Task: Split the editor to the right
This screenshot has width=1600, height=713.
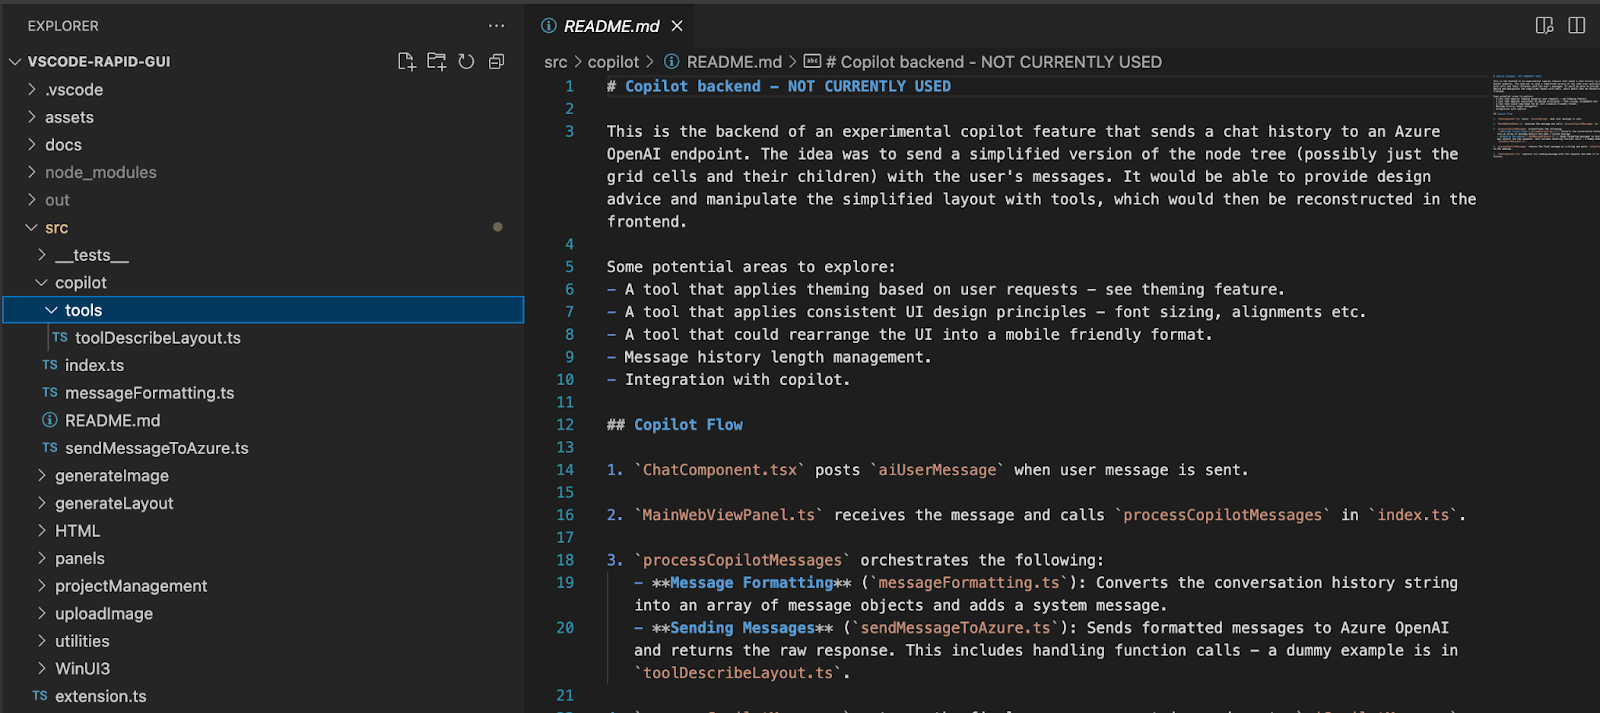Action: [x=1577, y=26]
